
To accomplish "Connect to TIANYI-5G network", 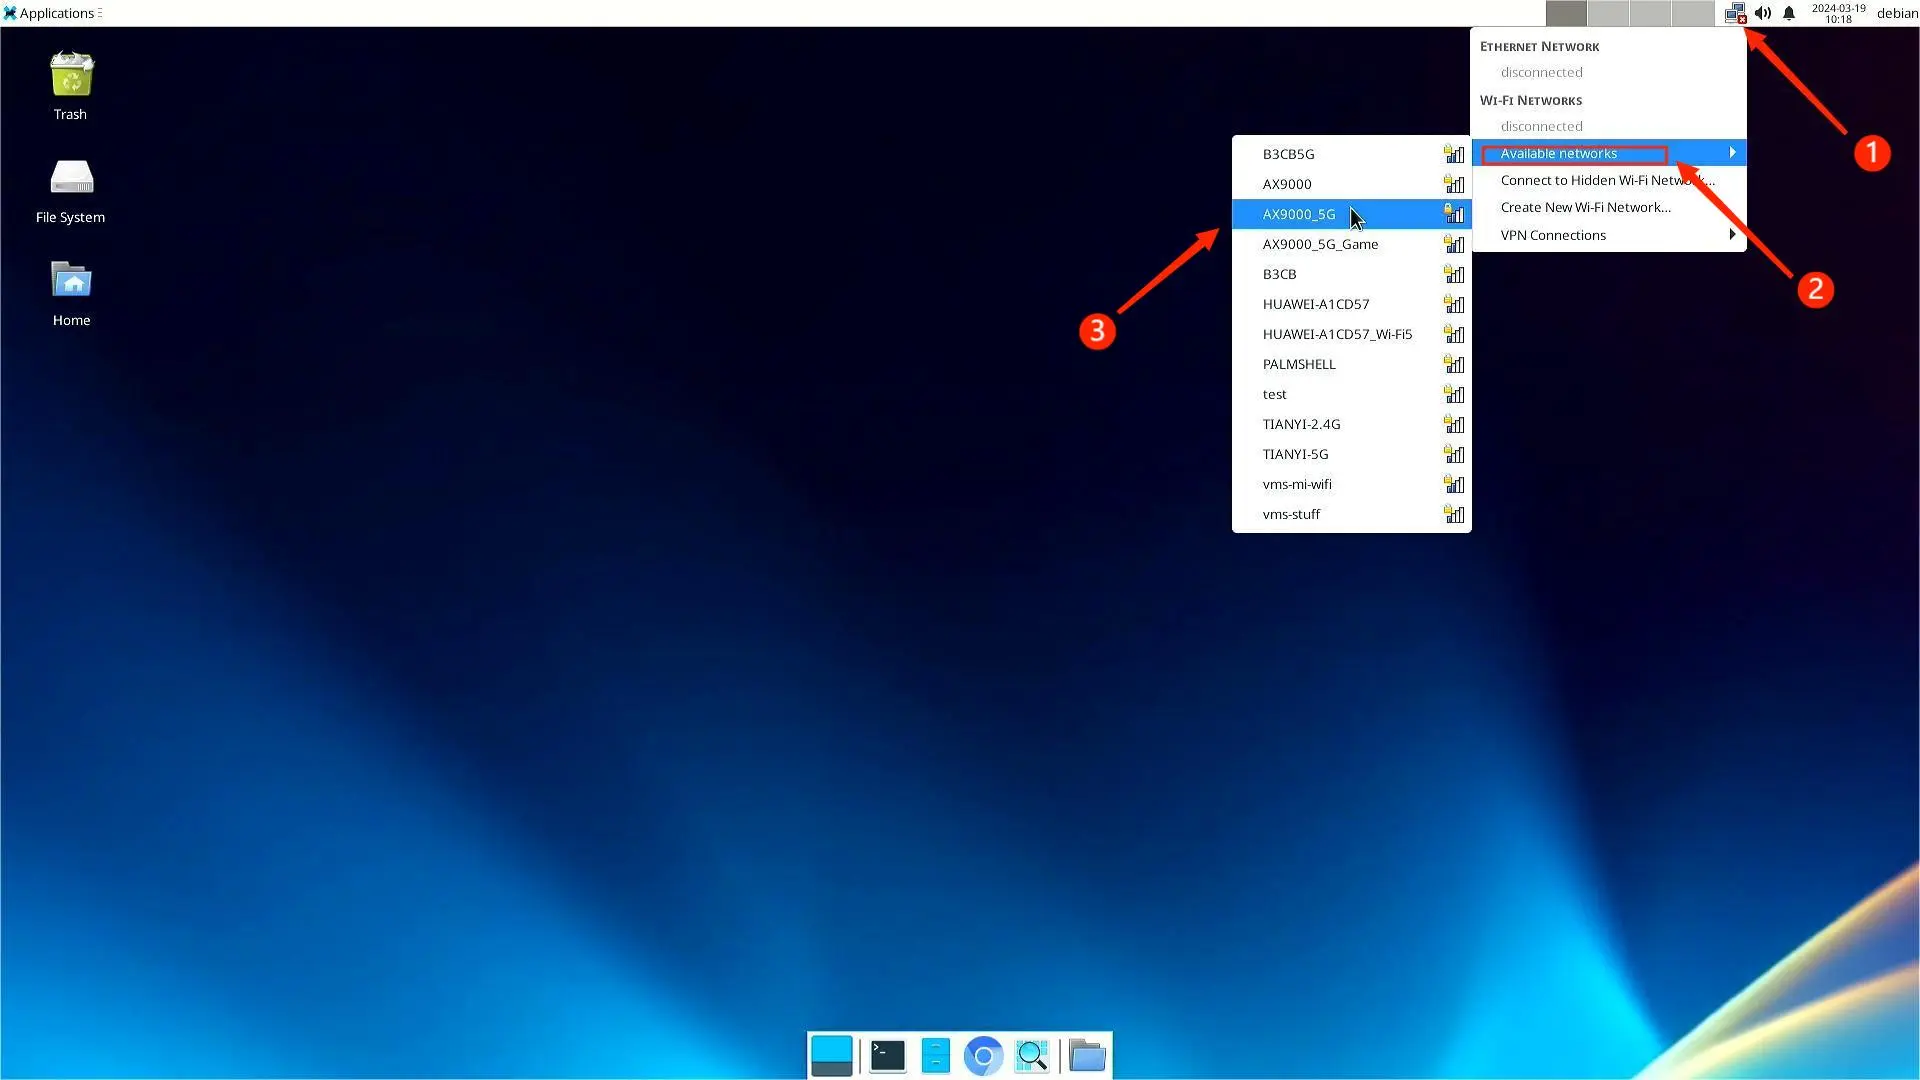I will [1351, 454].
